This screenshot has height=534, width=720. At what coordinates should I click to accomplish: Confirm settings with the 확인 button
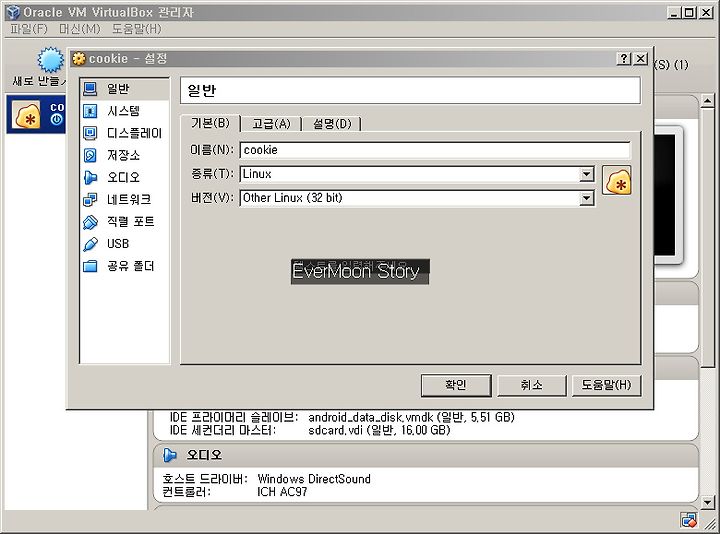point(456,385)
